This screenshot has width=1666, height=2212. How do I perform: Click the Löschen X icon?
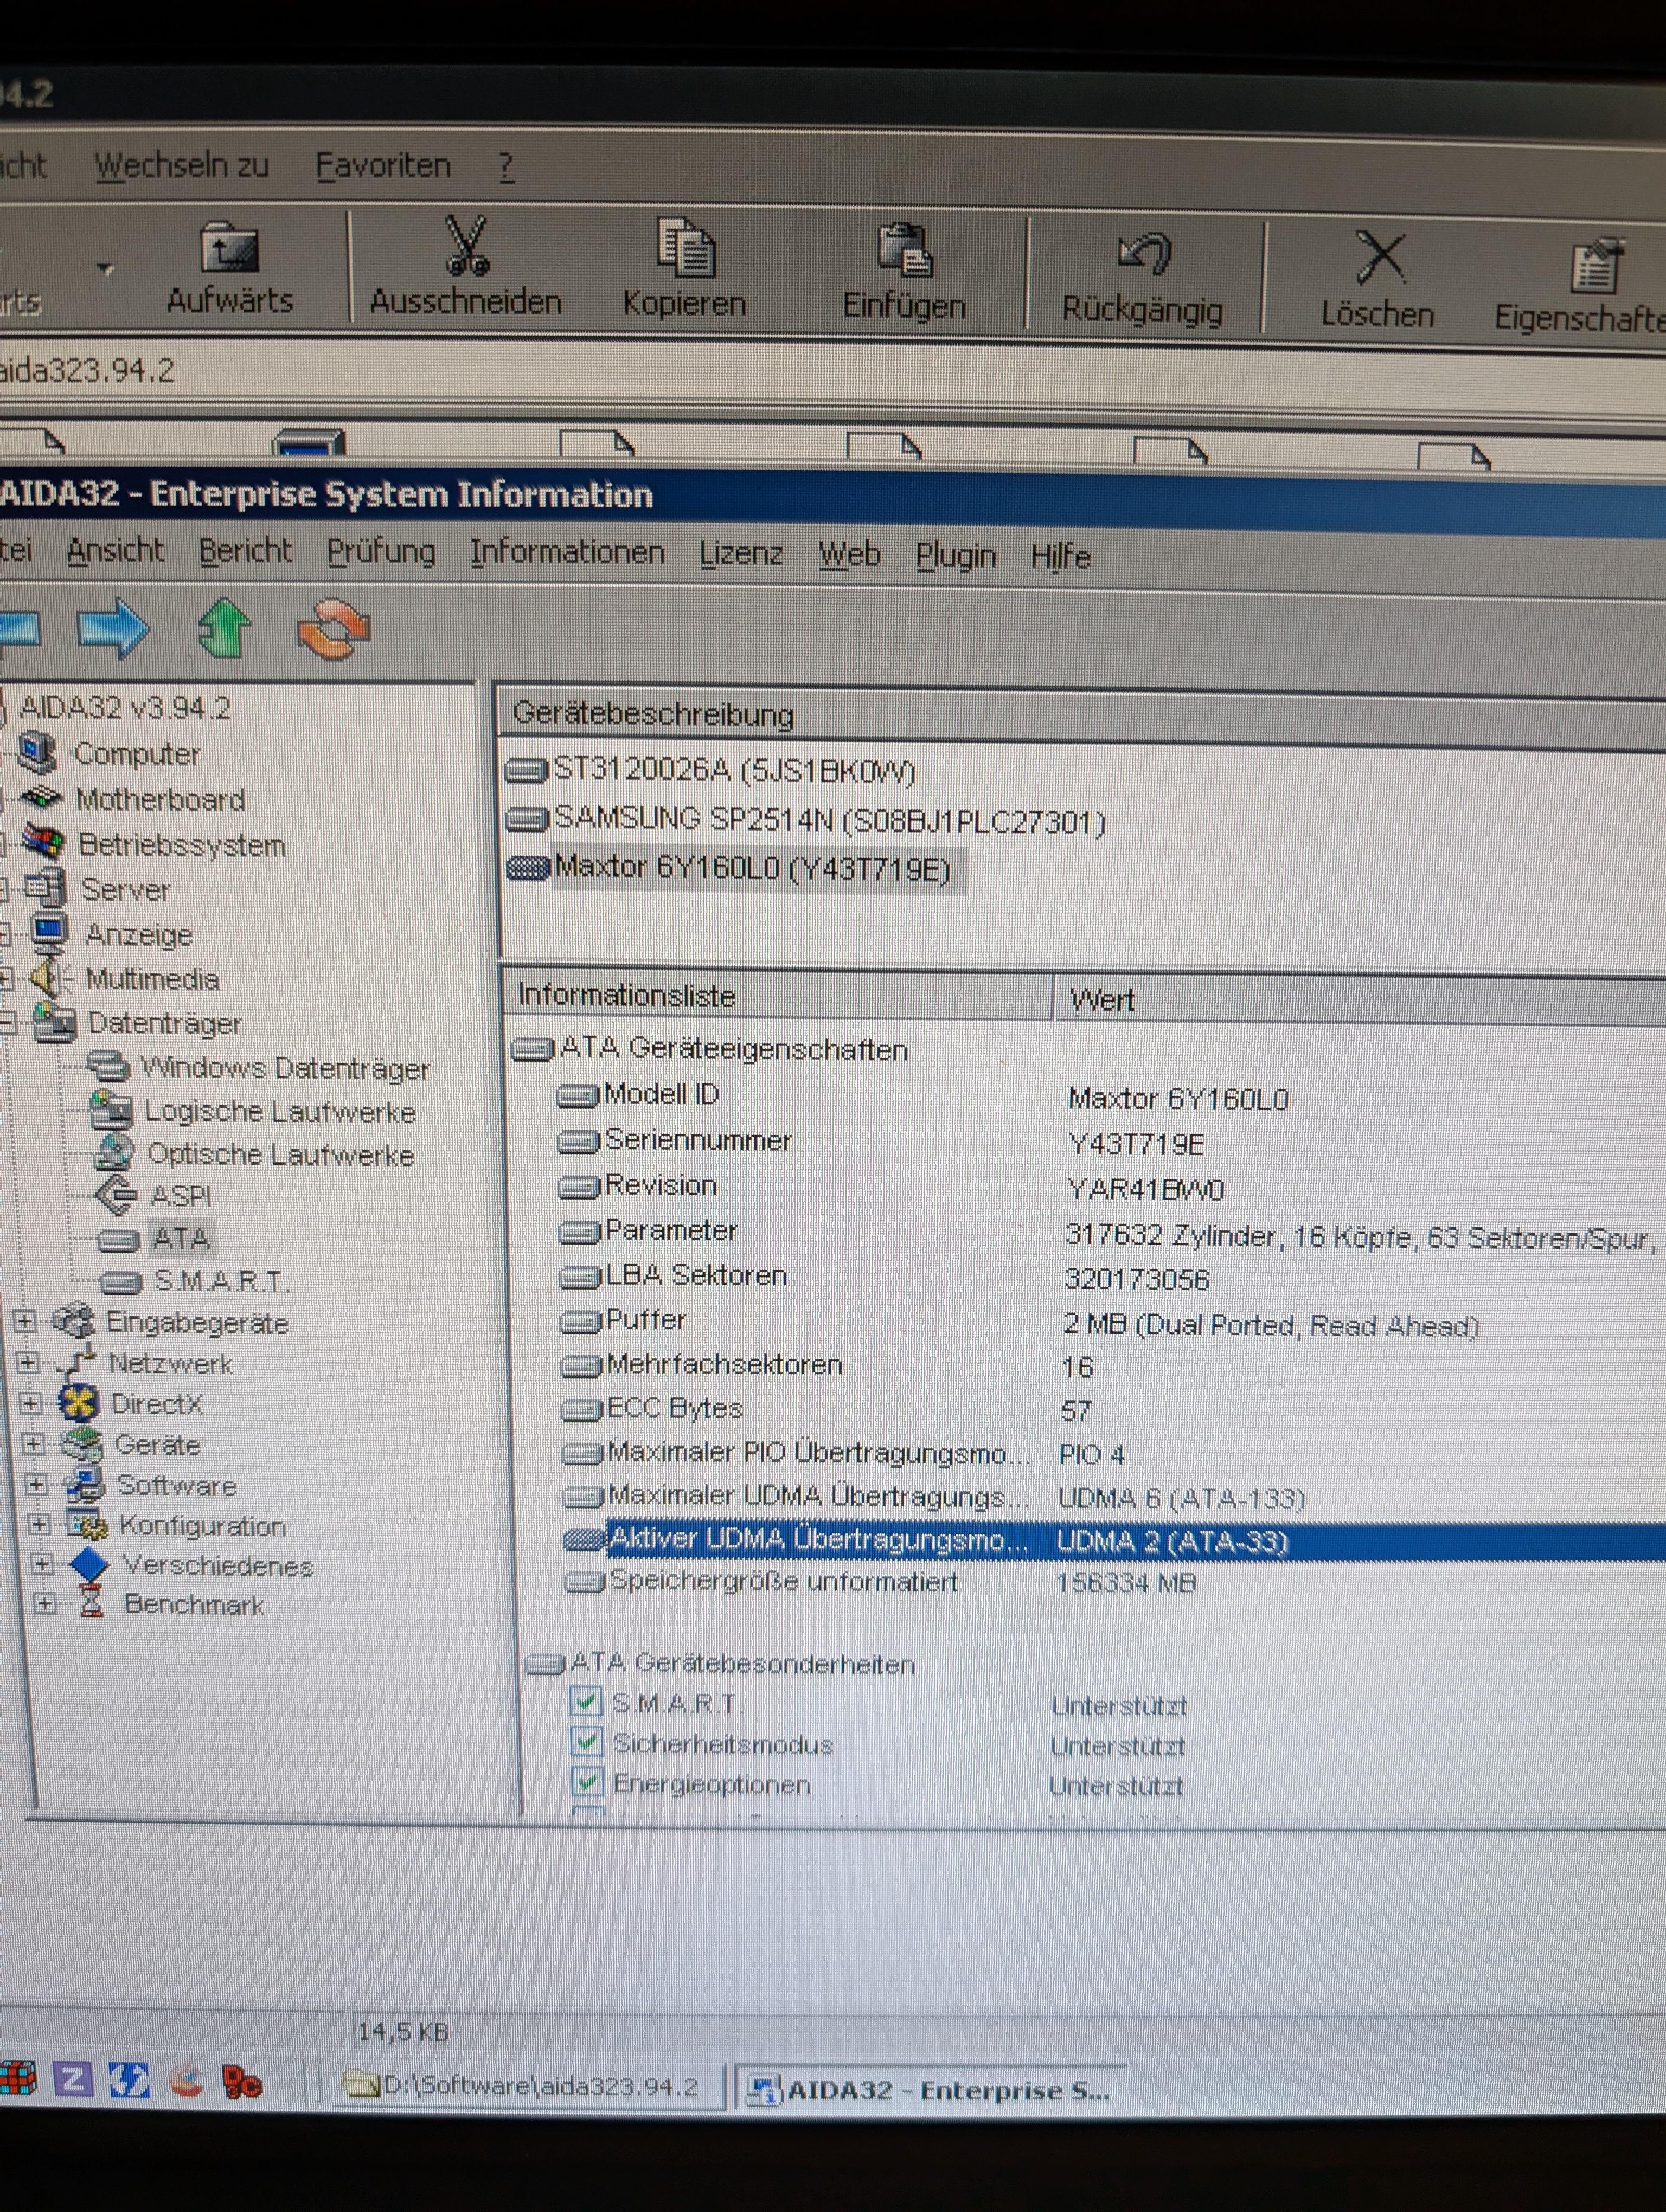(x=1380, y=258)
